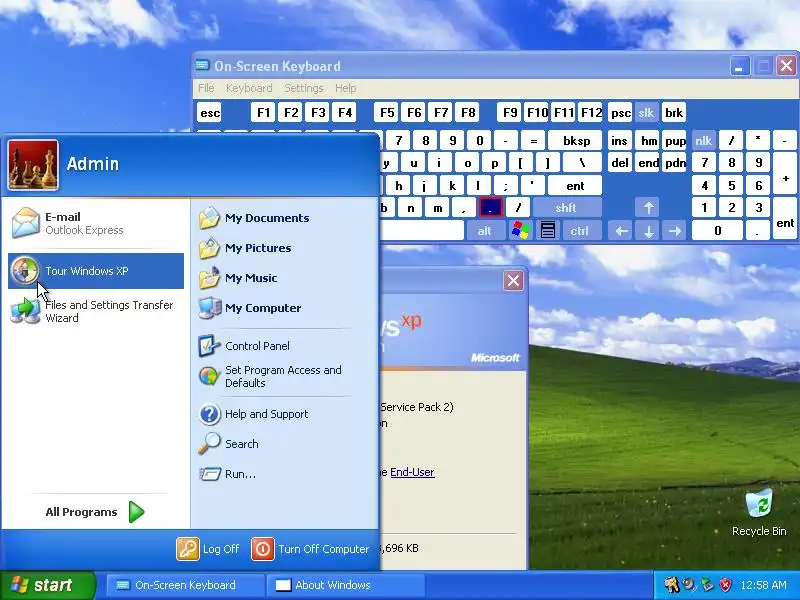Click the red security shield tray icon
The width and height of the screenshot is (800, 600).
[x=726, y=585]
